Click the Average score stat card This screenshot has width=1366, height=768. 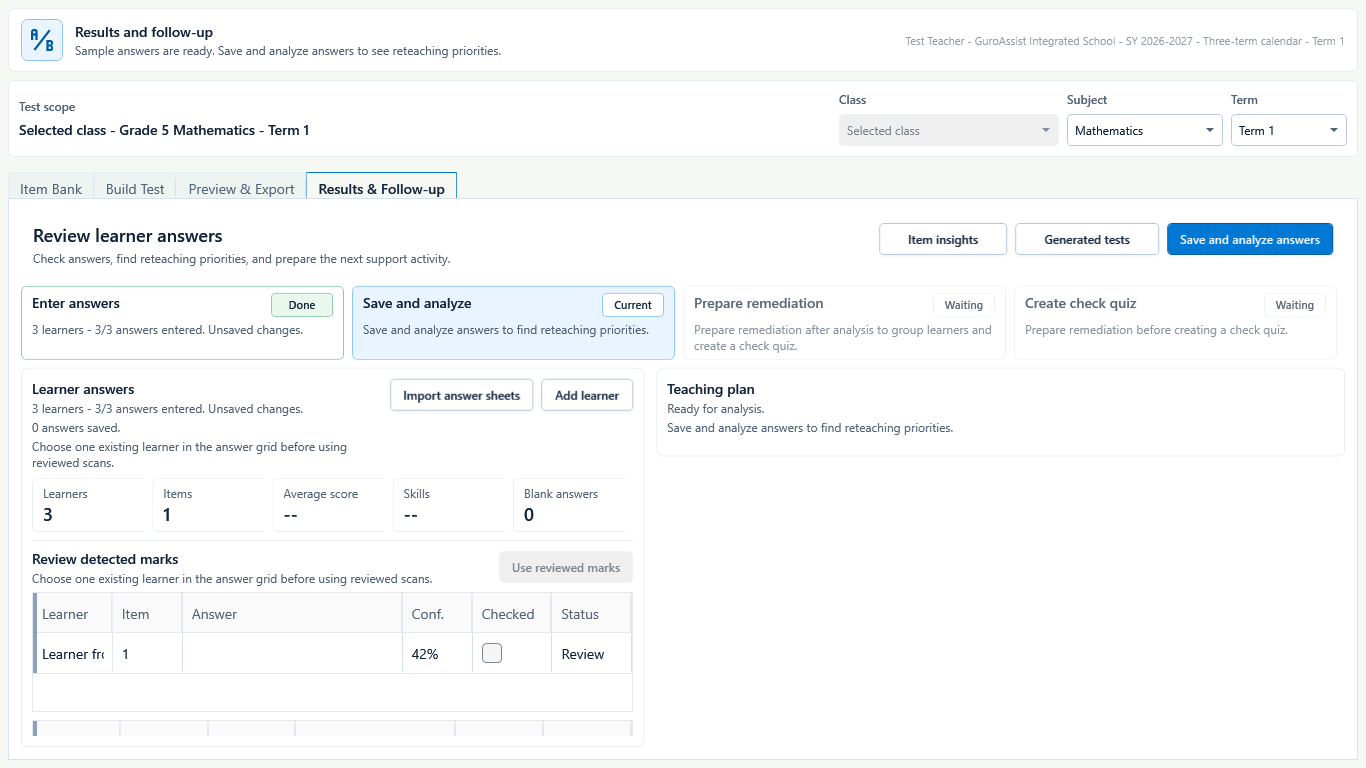(329, 505)
